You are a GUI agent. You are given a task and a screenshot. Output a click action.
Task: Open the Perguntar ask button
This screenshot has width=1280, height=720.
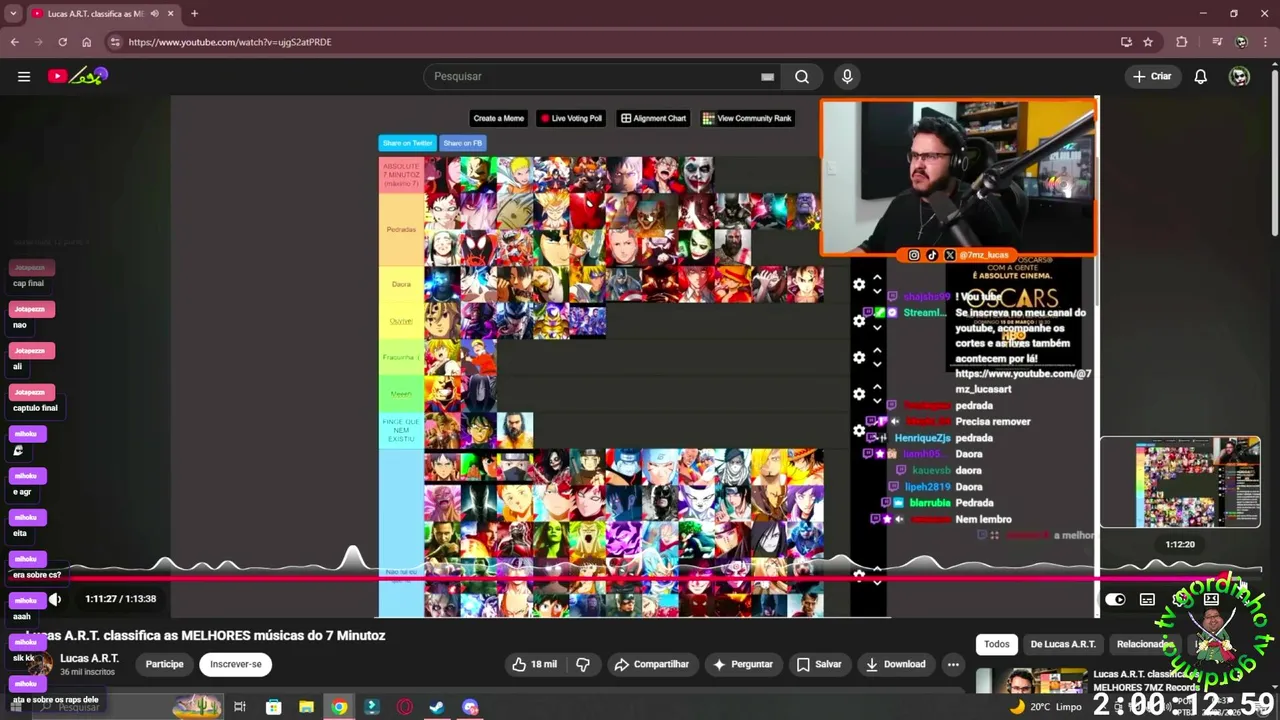pyautogui.click(x=743, y=664)
